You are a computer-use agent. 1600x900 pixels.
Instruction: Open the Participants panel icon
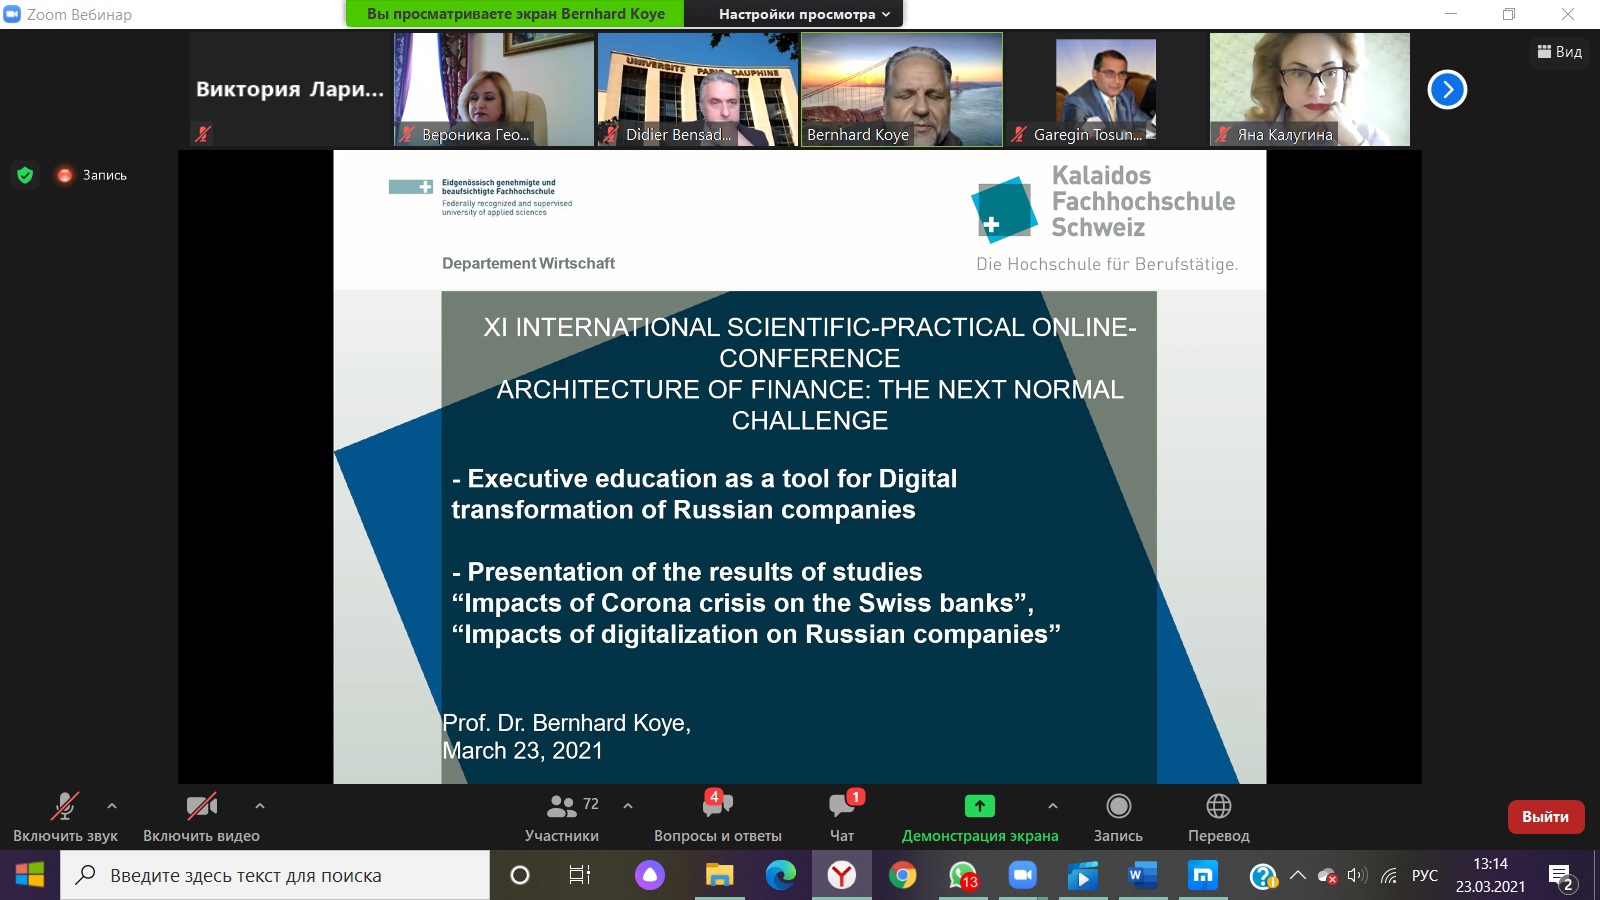[x=562, y=807]
